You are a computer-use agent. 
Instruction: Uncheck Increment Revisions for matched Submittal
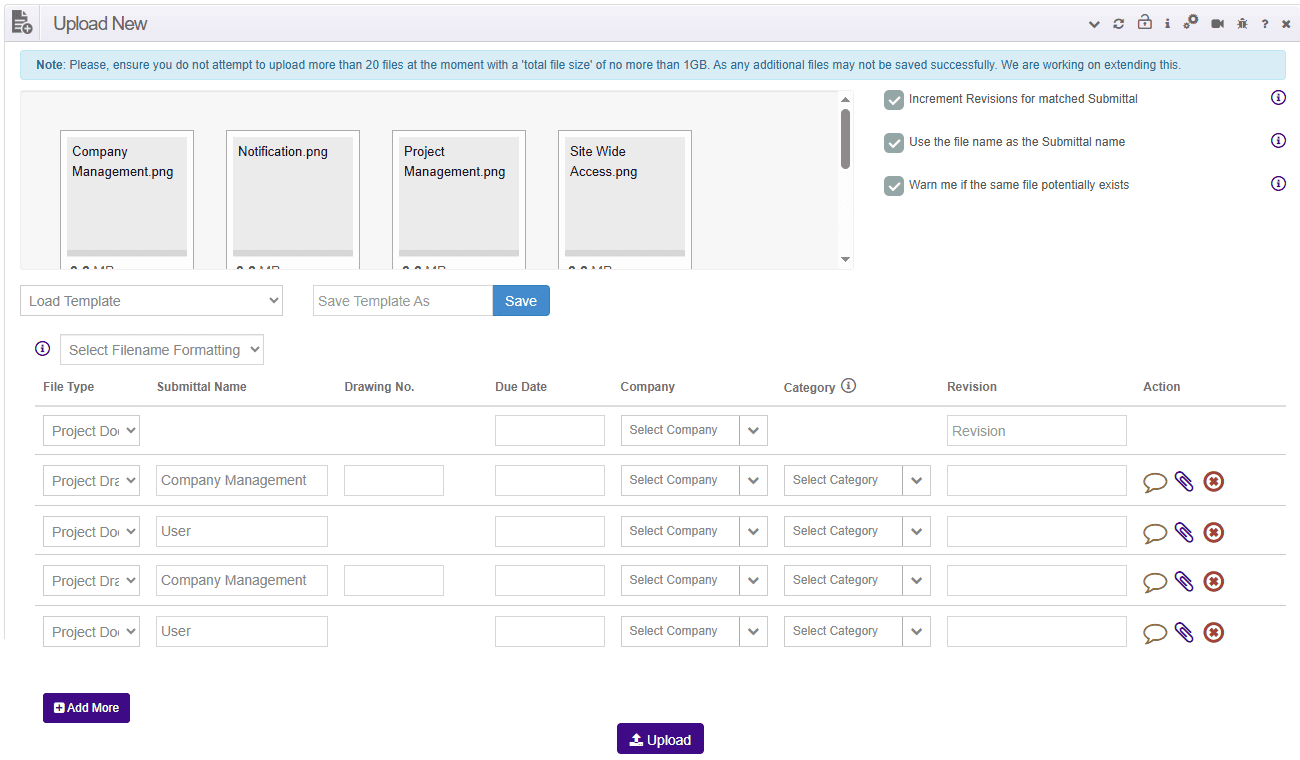(894, 100)
